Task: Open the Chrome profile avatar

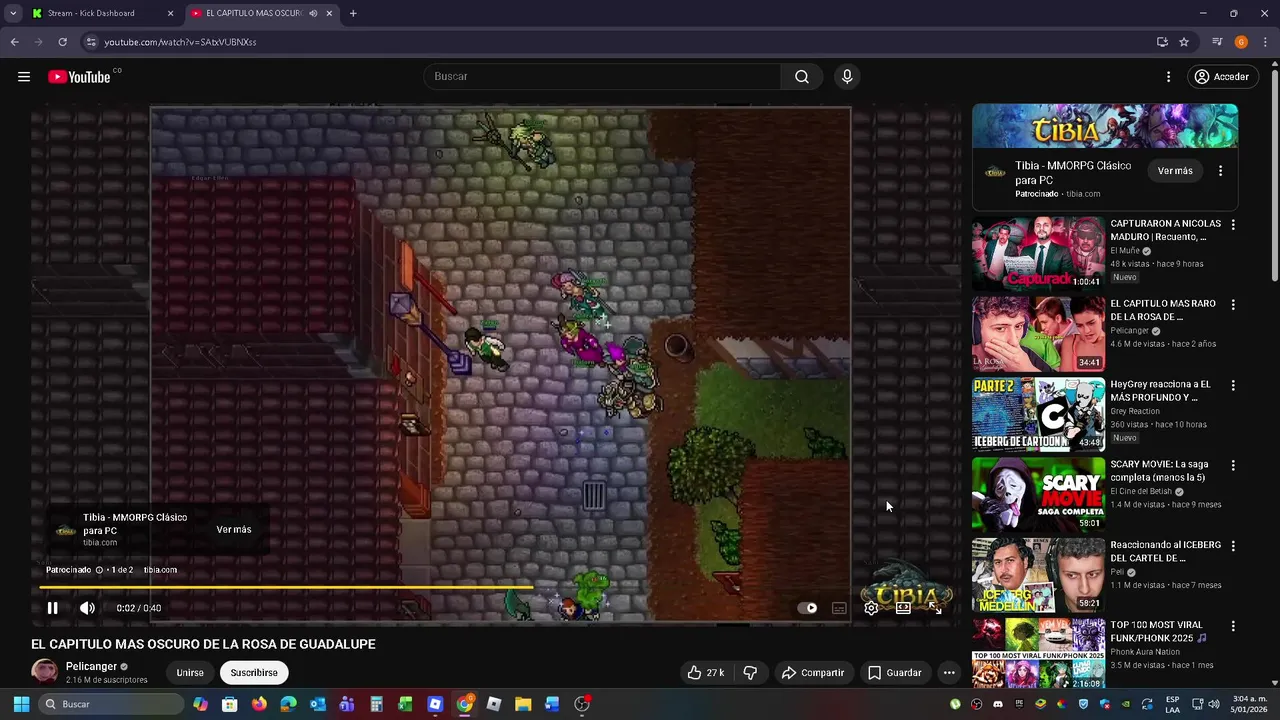Action: pos(1241,42)
